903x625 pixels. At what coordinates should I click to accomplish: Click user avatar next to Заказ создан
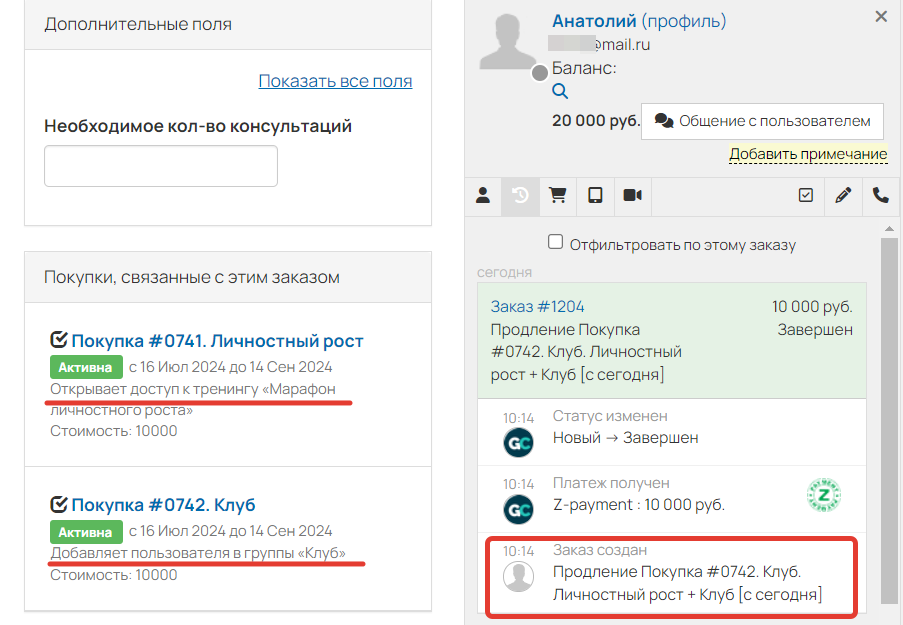(x=518, y=576)
